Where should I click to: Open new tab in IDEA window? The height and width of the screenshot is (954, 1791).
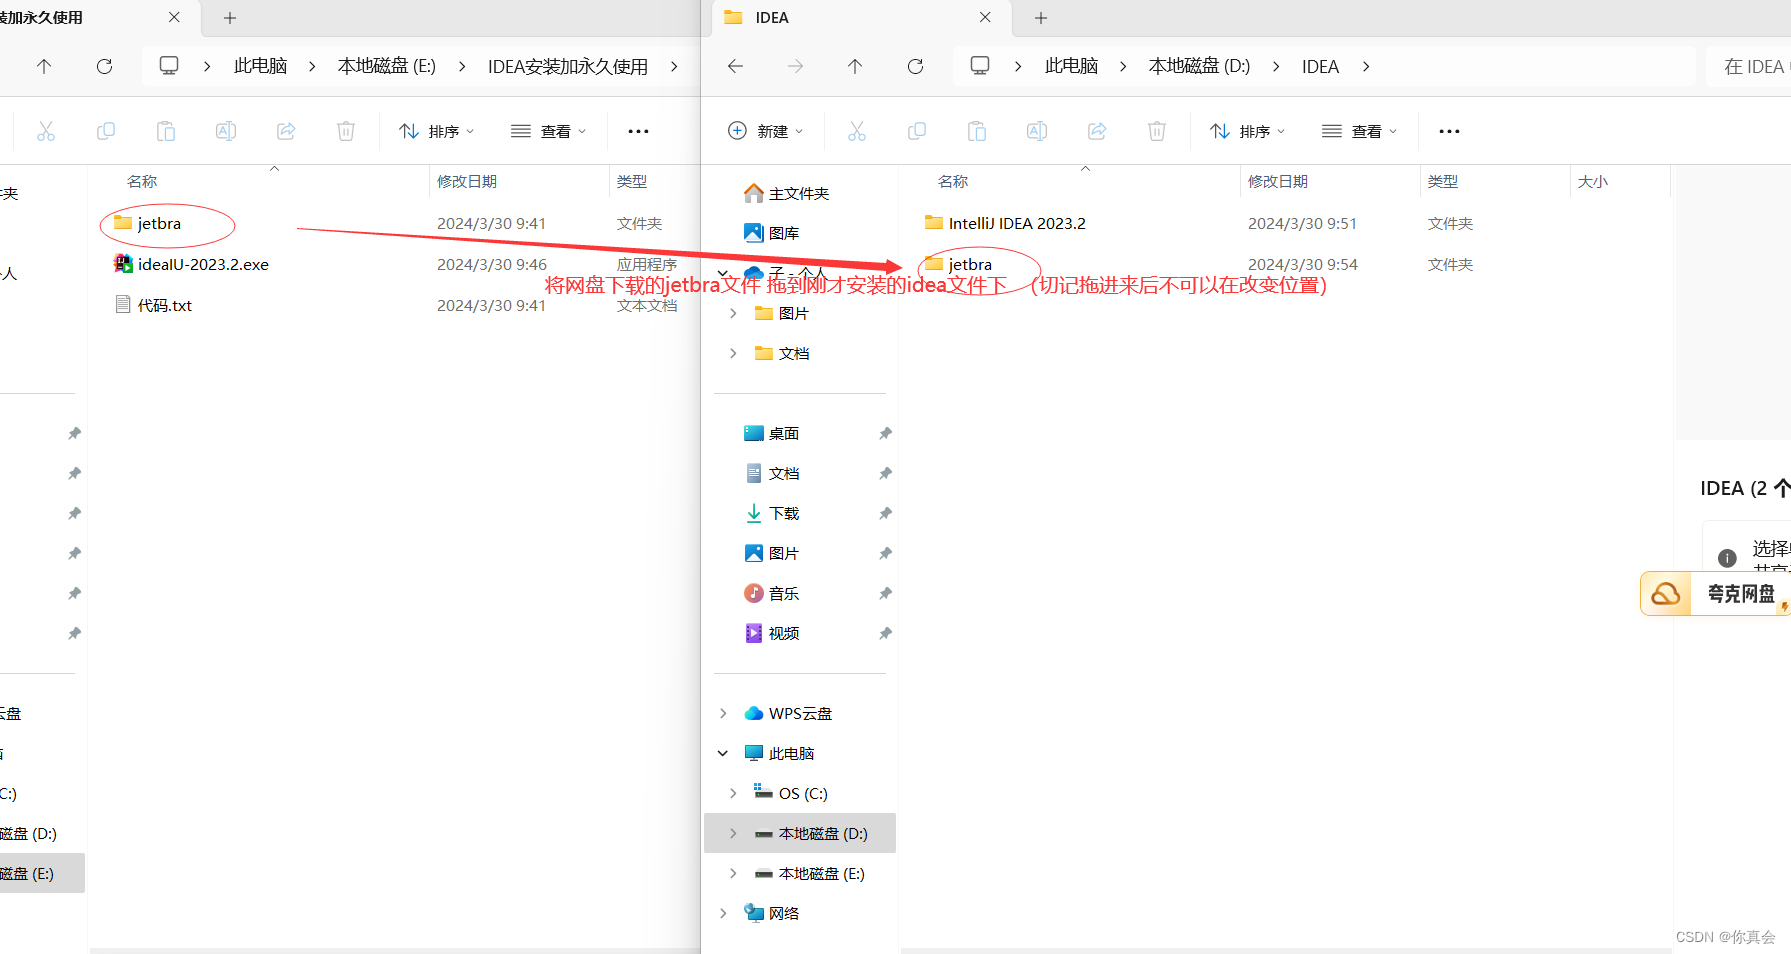tap(1041, 18)
